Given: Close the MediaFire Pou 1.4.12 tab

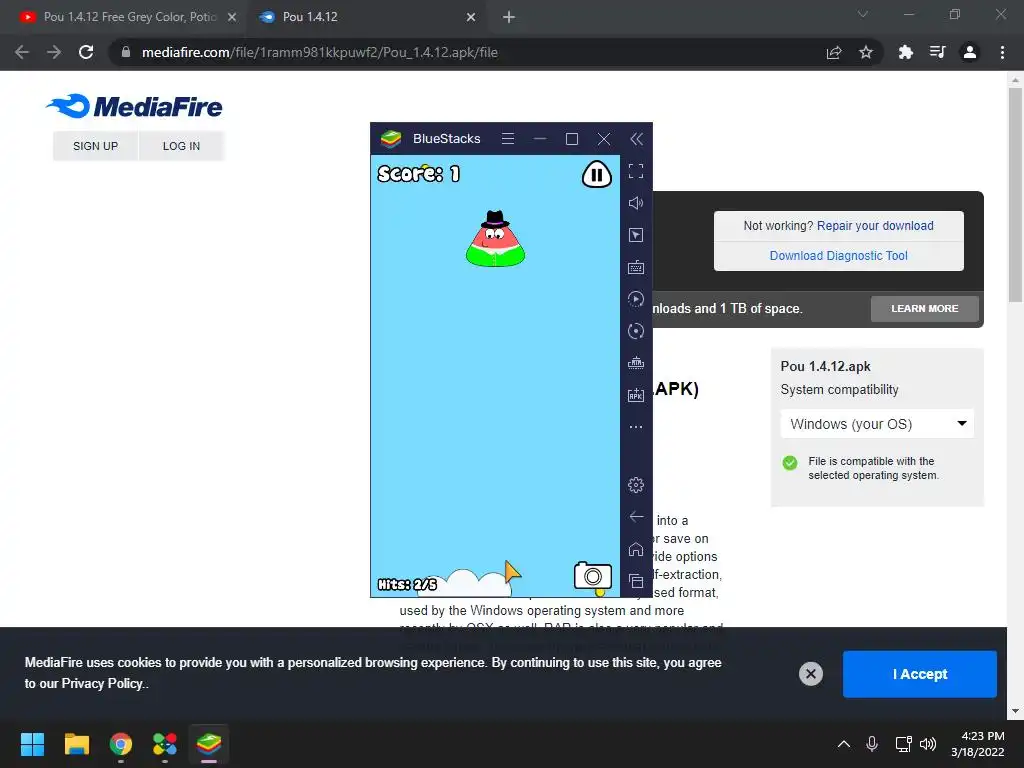Looking at the screenshot, I should tap(471, 17).
